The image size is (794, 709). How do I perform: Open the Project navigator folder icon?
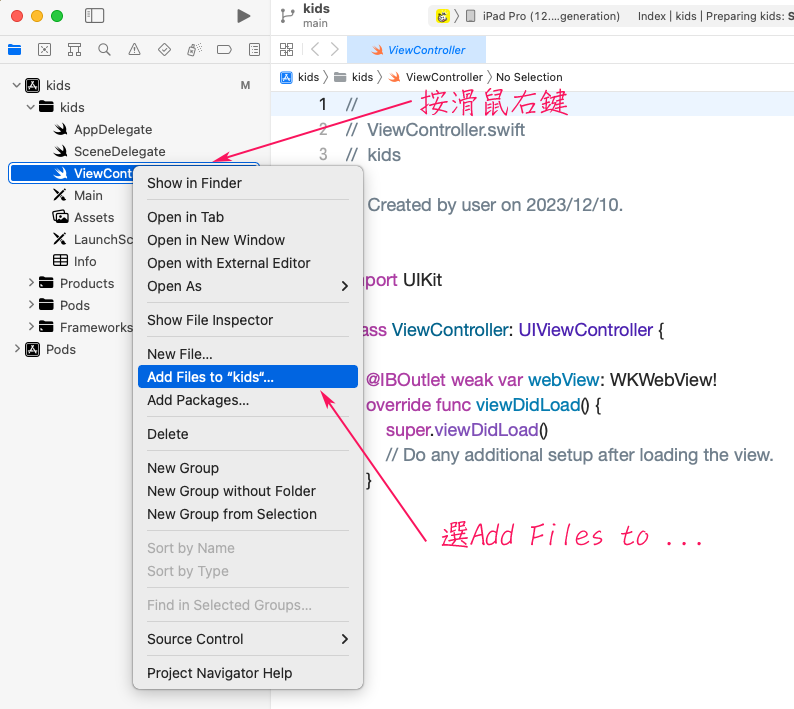tap(15, 50)
